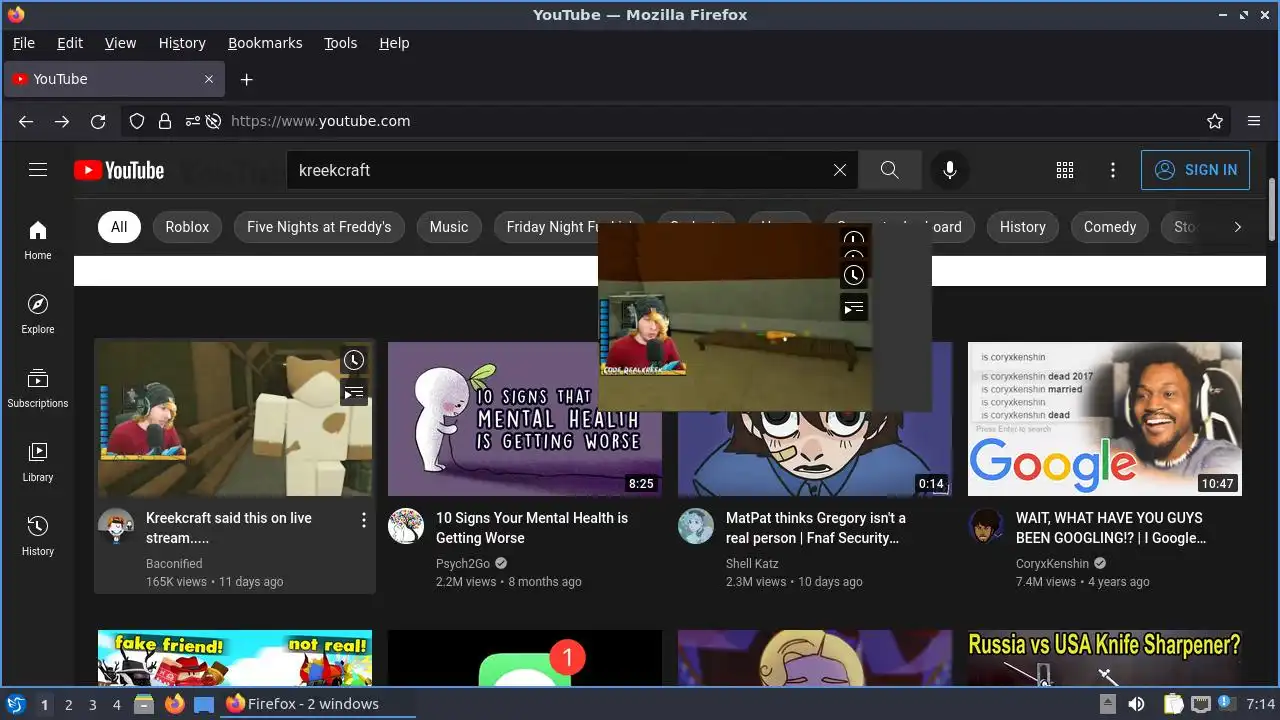Click the page vertical scrollbar
Image resolution: width=1280 pixels, height=720 pixels.
(1272, 210)
